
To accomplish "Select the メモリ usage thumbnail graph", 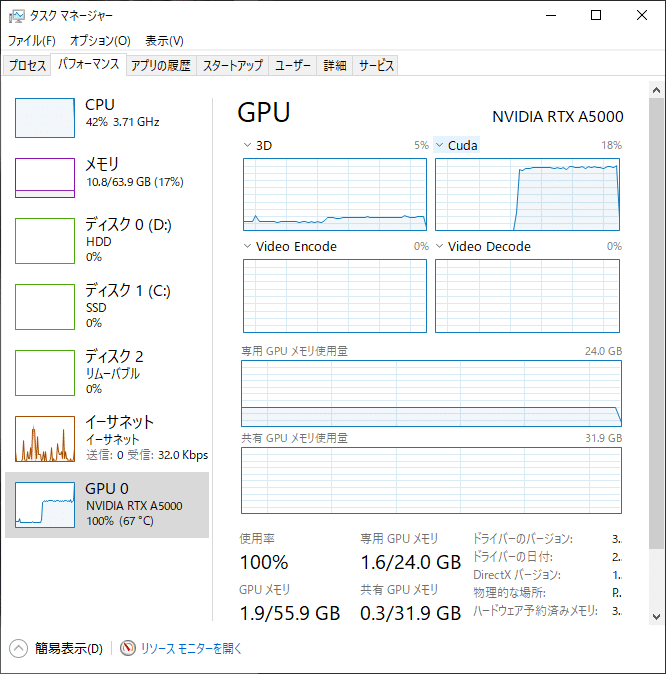I will [45, 178].
